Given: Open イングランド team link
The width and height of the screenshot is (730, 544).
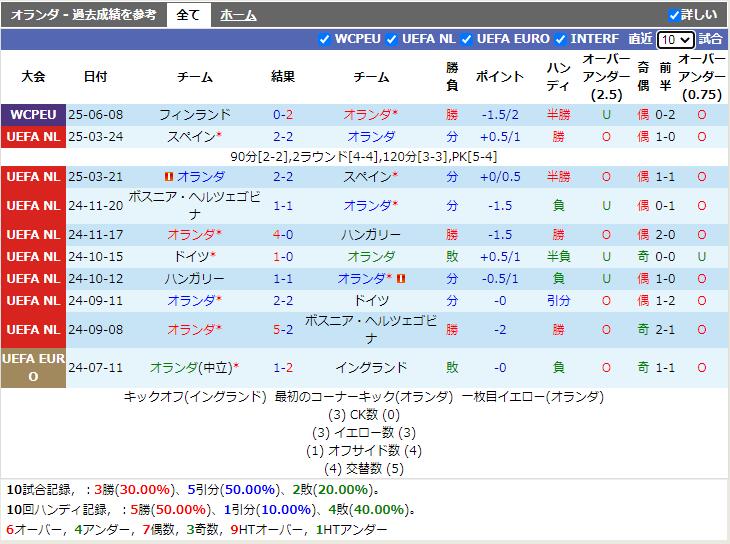Looking at the screenshot, I should pos(371,367).
